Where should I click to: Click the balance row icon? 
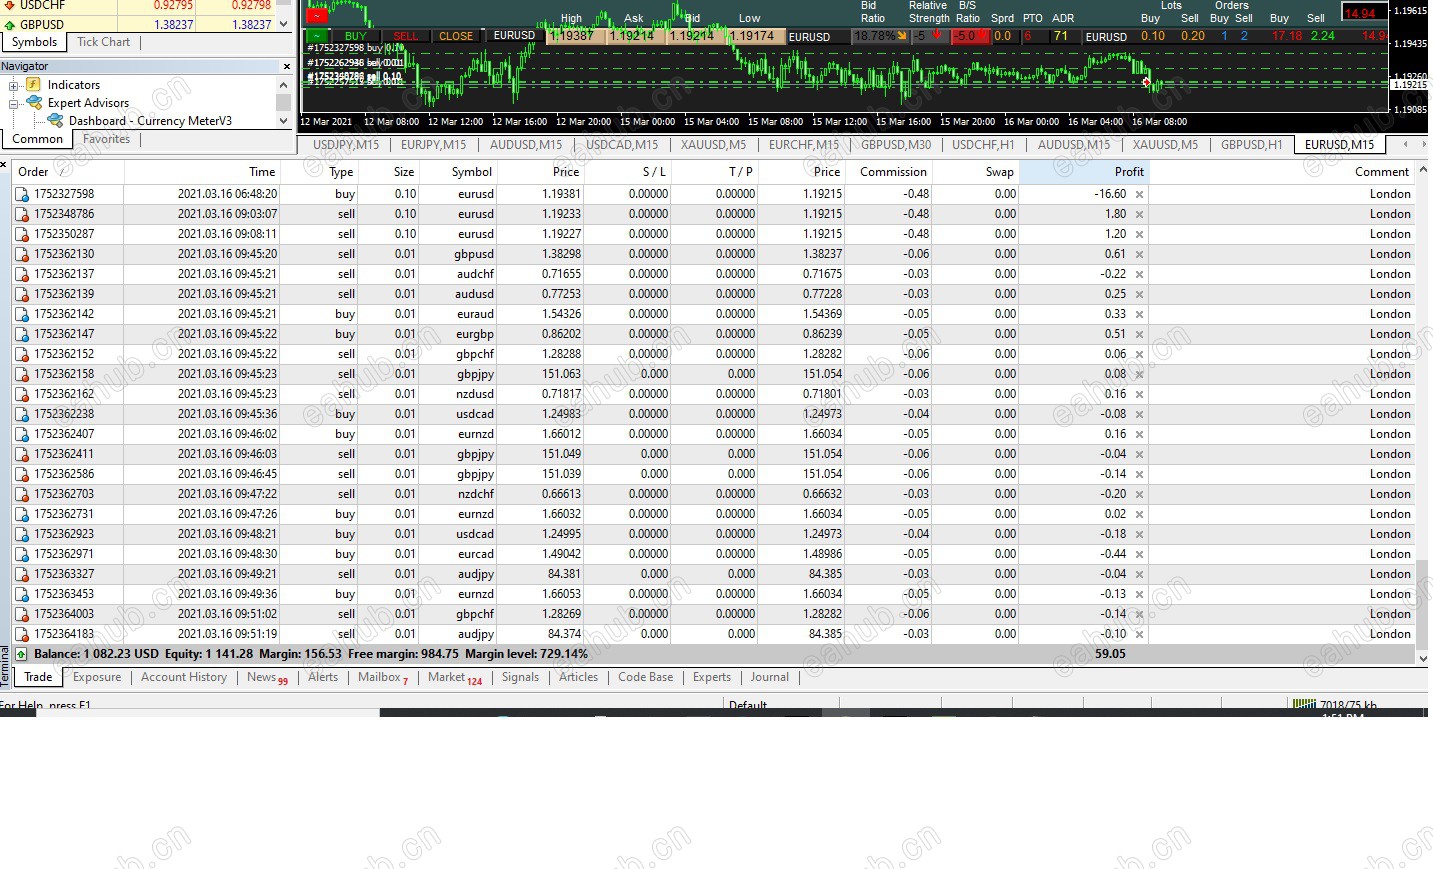tap(22, 654)
